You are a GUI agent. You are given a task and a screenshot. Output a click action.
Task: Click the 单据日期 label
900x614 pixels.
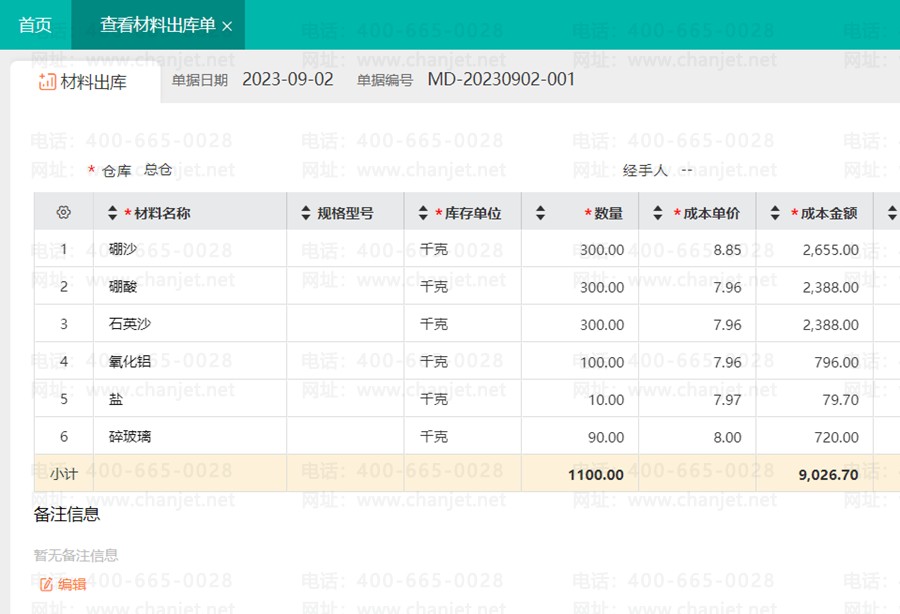tap(200, 80)
